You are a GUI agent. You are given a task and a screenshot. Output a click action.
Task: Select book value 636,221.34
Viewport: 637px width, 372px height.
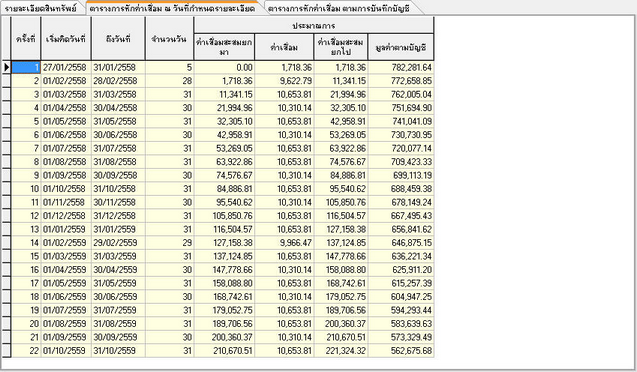(401, 256)
